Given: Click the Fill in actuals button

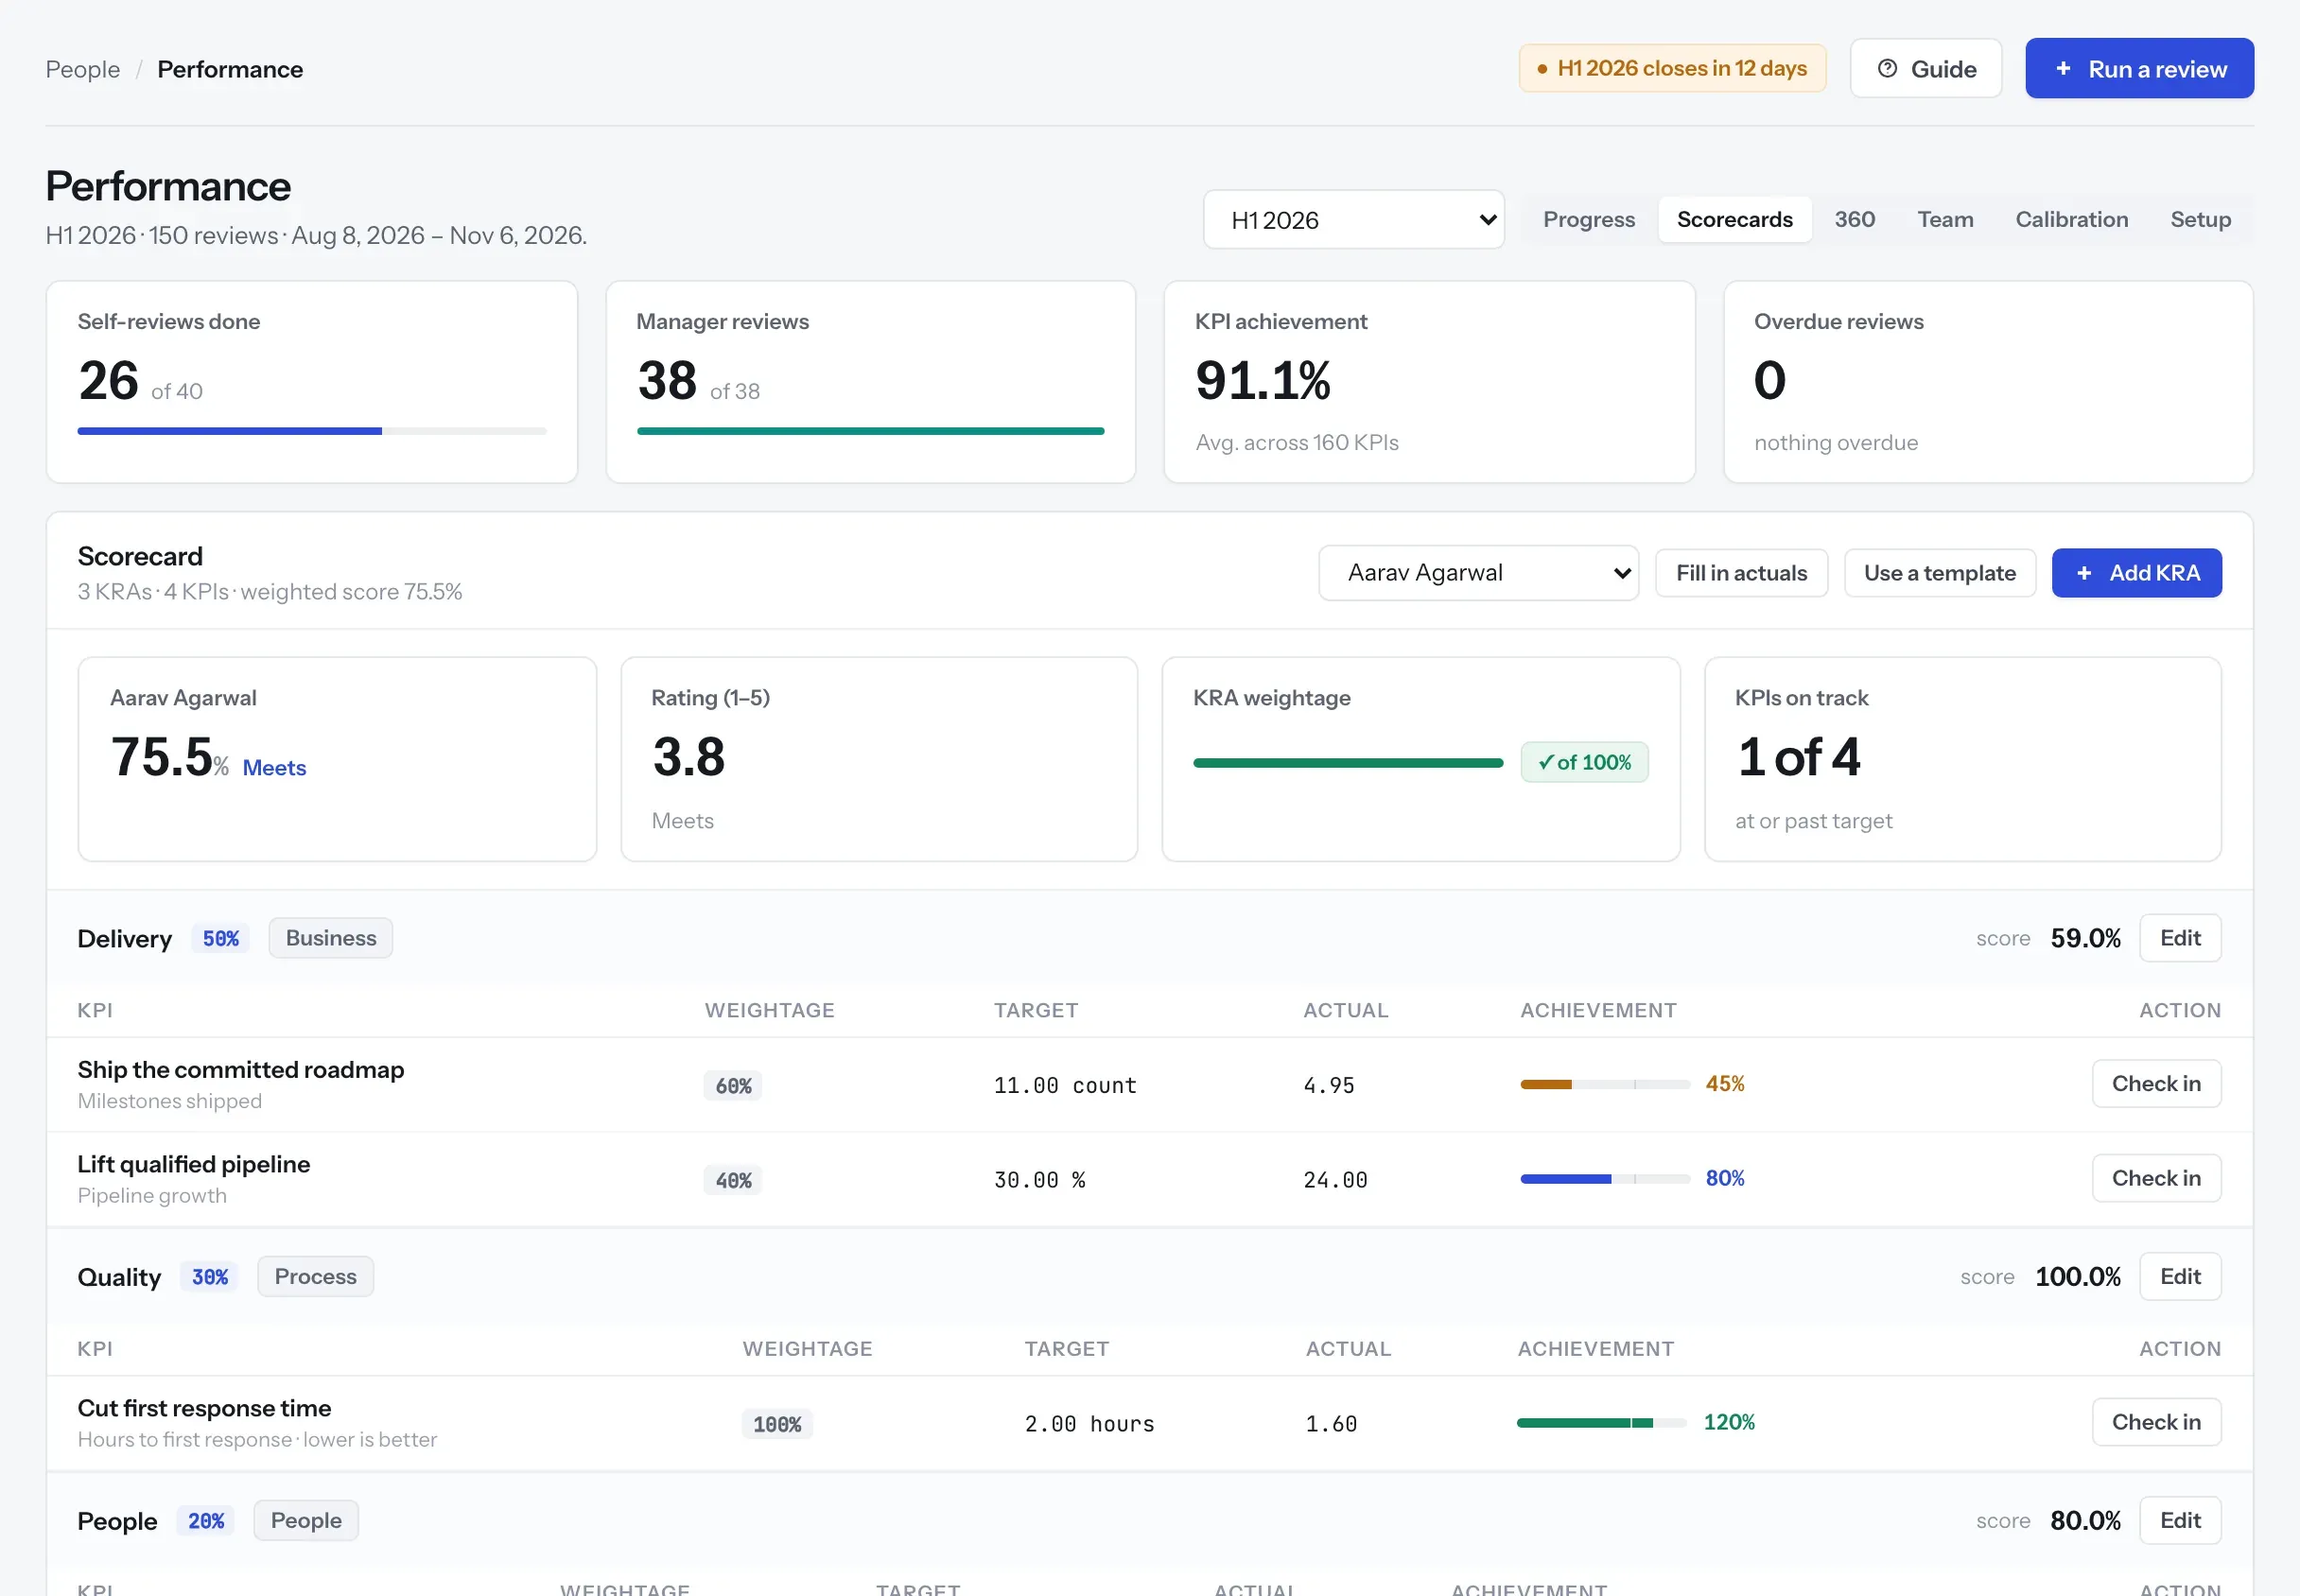Looking at the screenshot, I should [x=1741, y=573].
